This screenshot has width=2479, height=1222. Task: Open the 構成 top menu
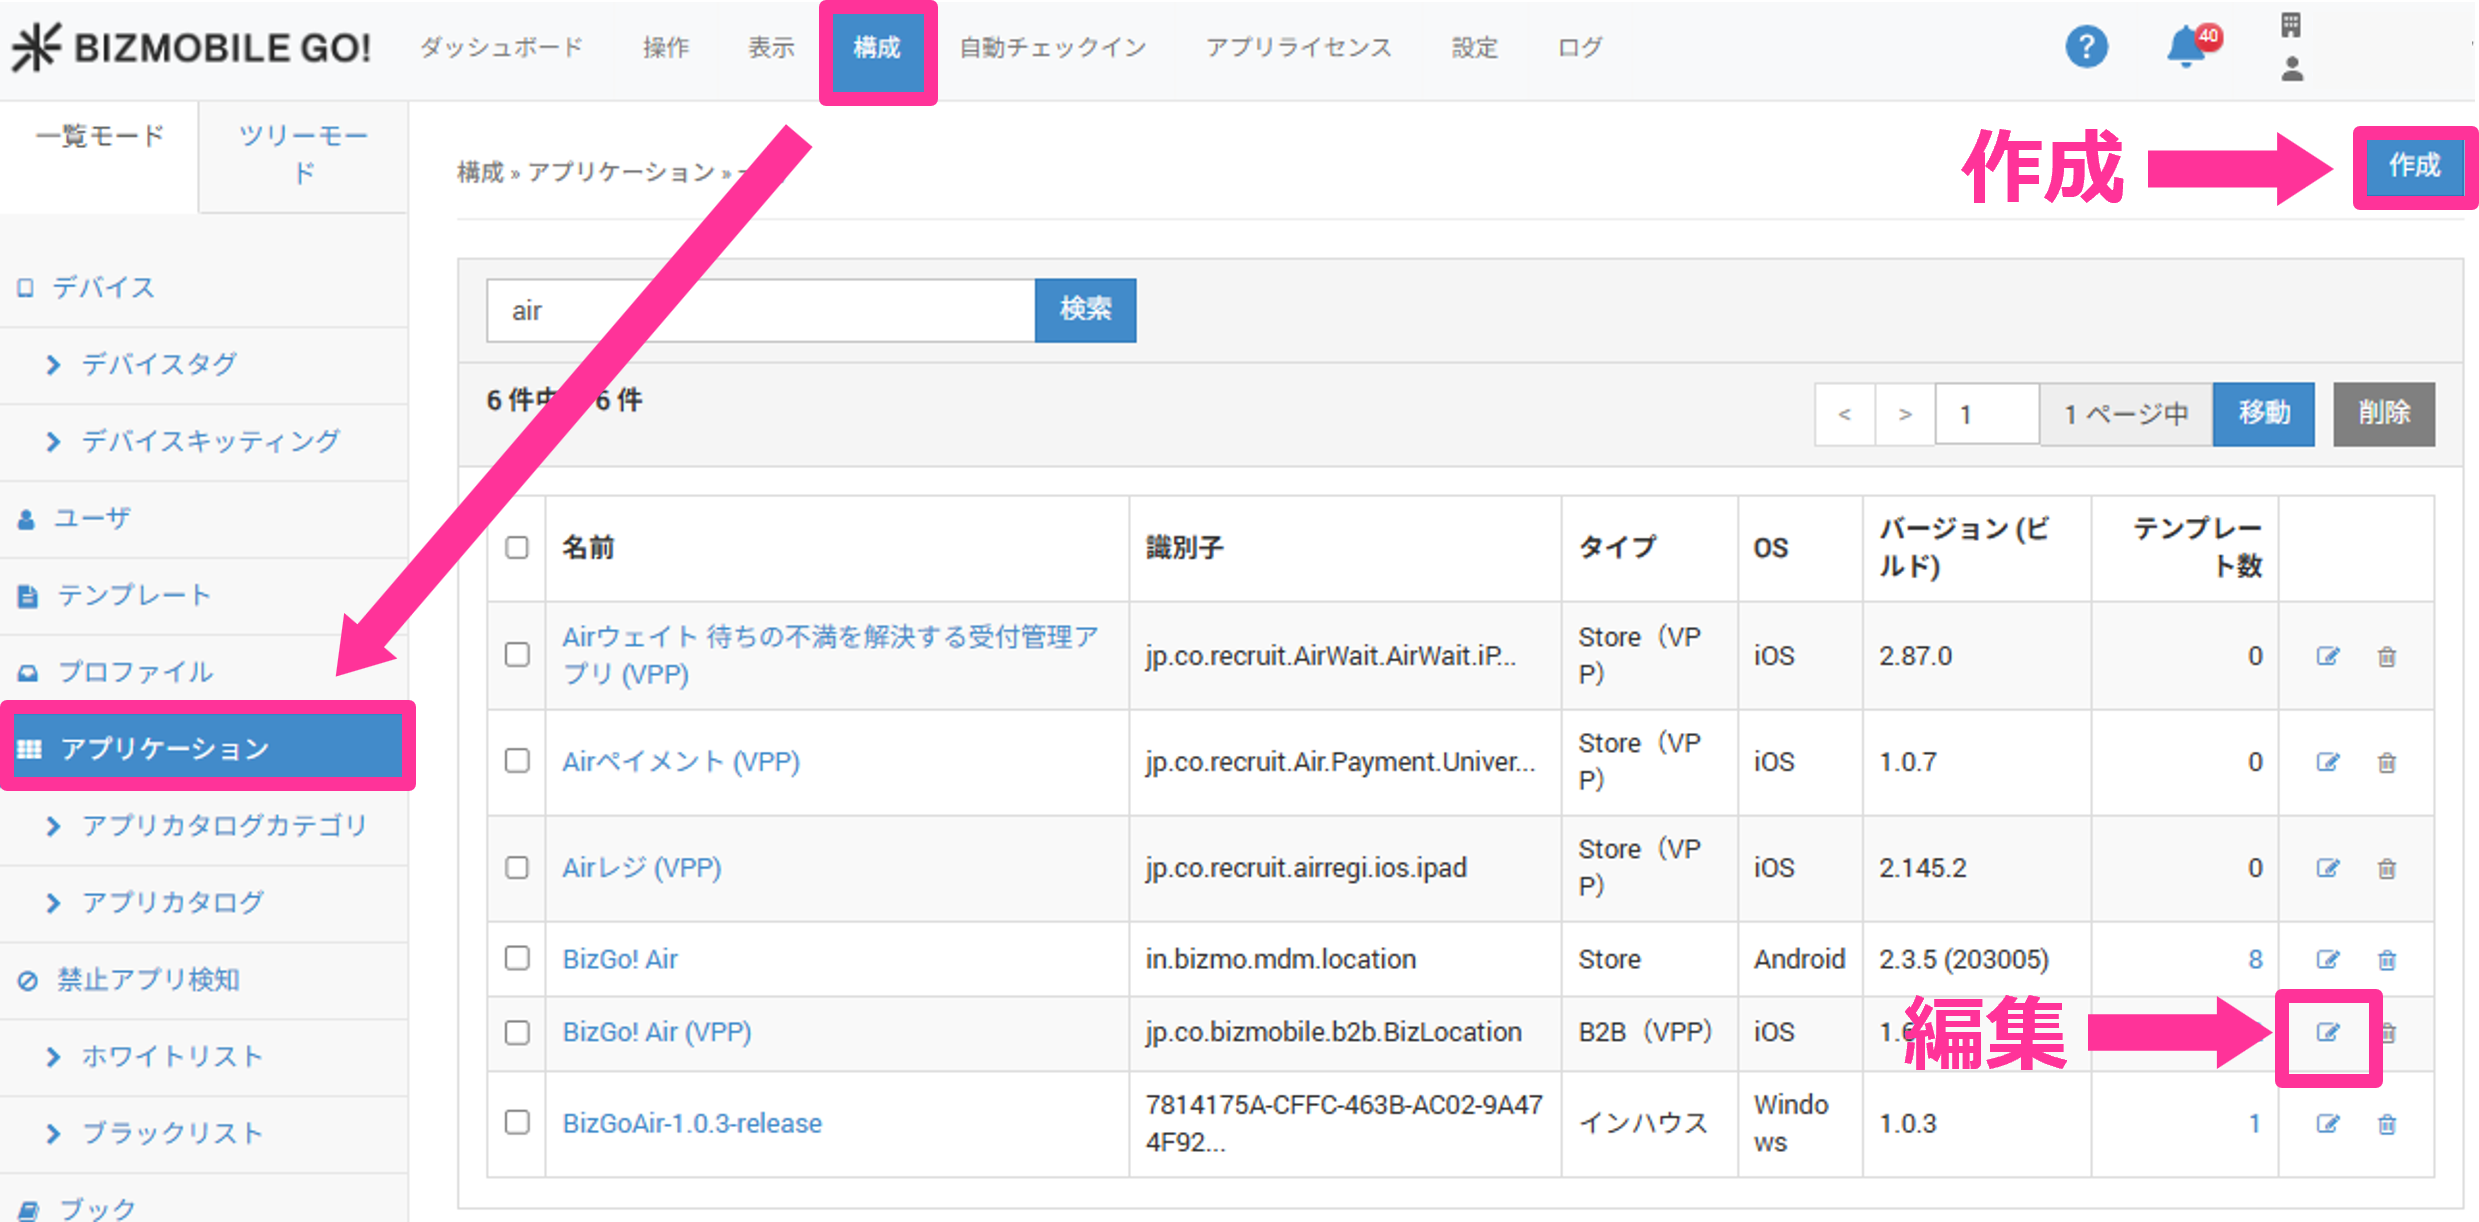click(x=877, y=47)
